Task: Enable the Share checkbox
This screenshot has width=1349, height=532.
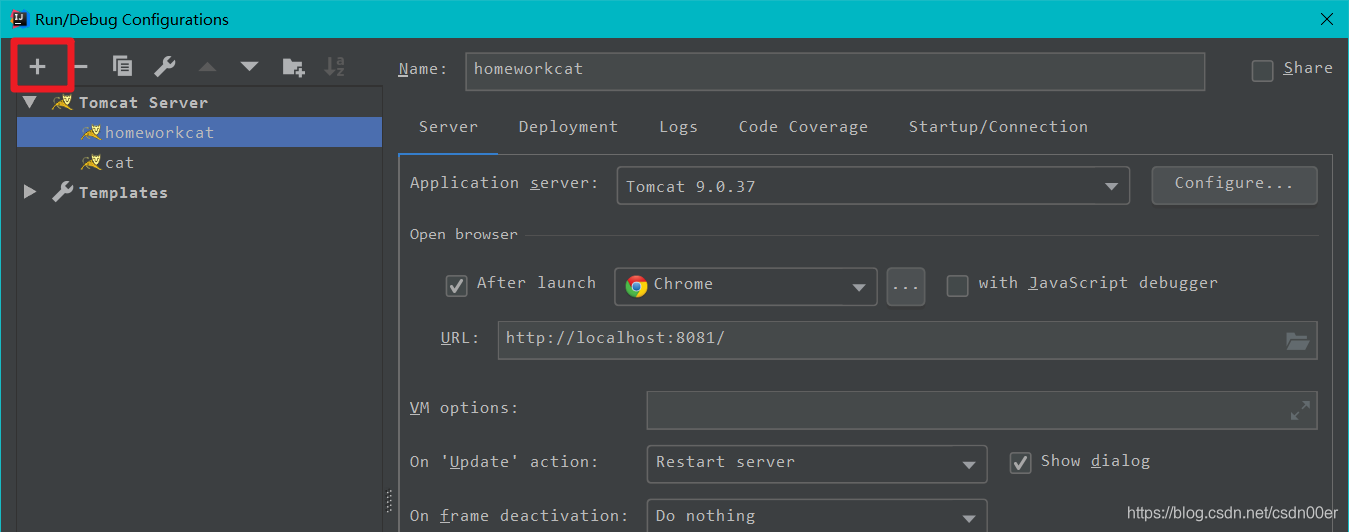Action: point(1263,70)
